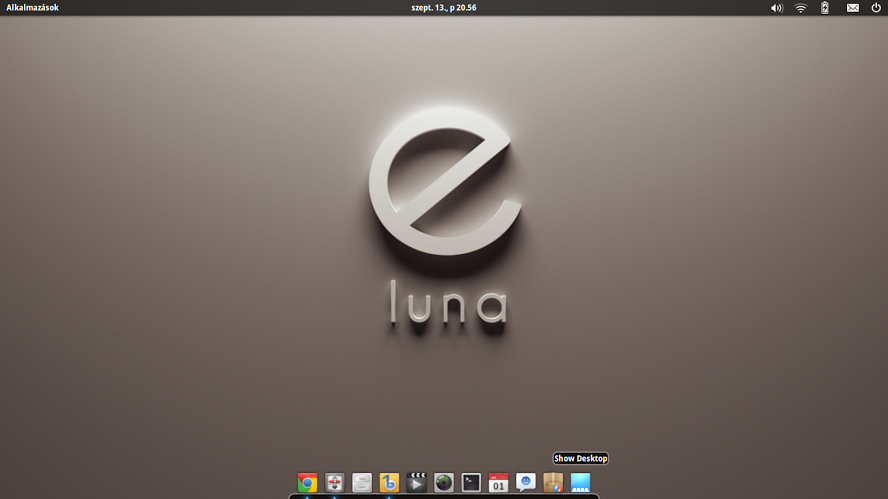This screenshot has width=888, height=499.
Task: Open the Wi-Fi network indicator
Action: tap(800, 8)
